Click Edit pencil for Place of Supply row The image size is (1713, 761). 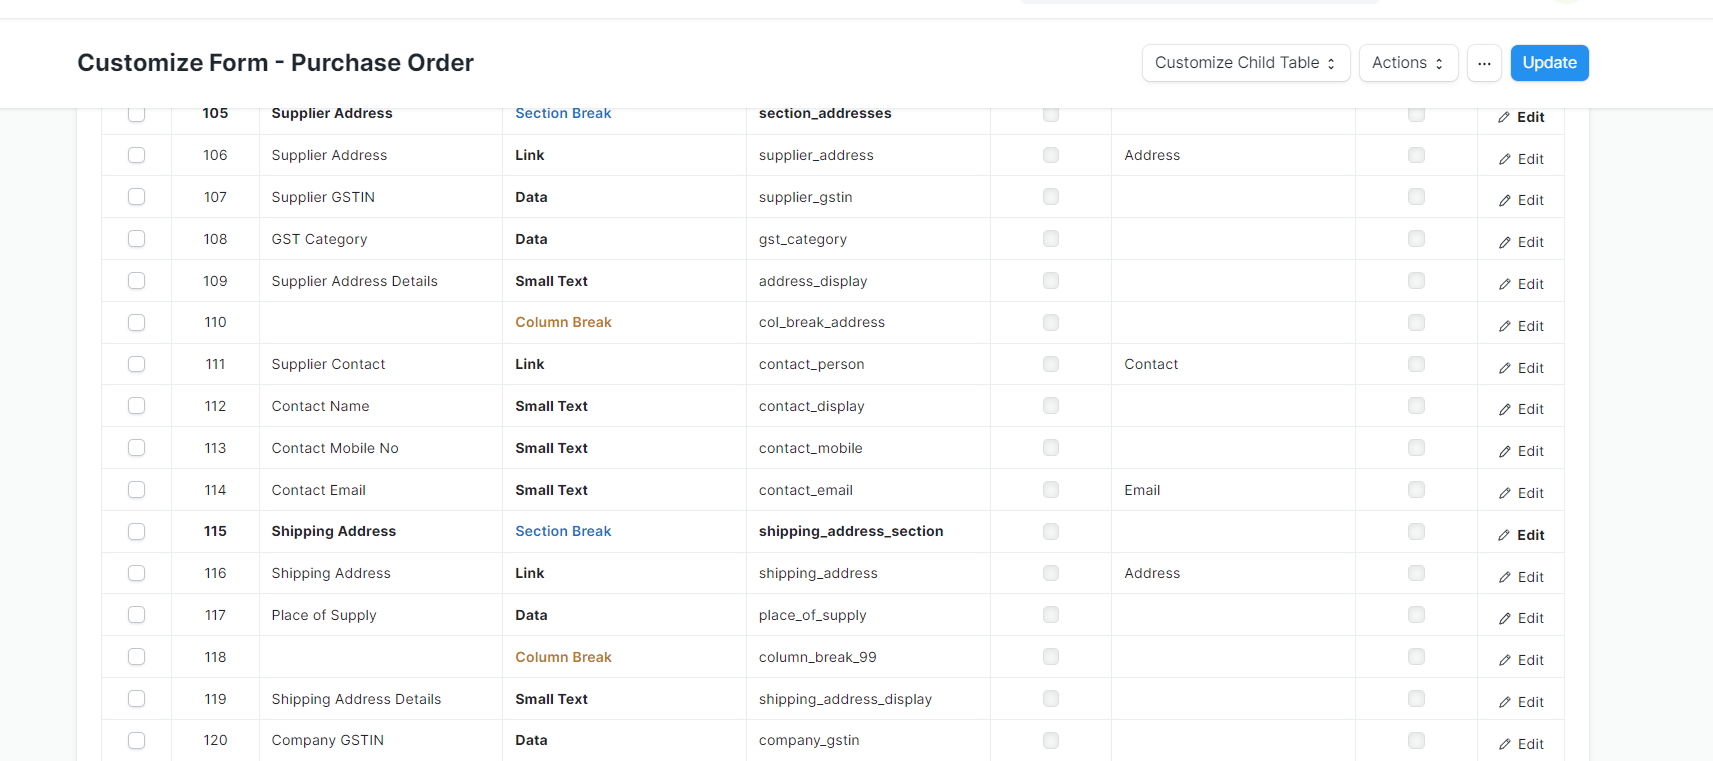pos(1520,618)
